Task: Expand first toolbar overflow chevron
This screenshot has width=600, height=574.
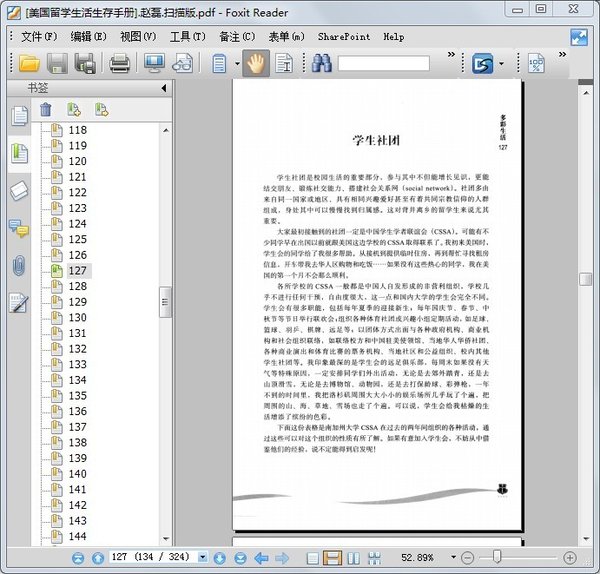Action: coord(452,54)
